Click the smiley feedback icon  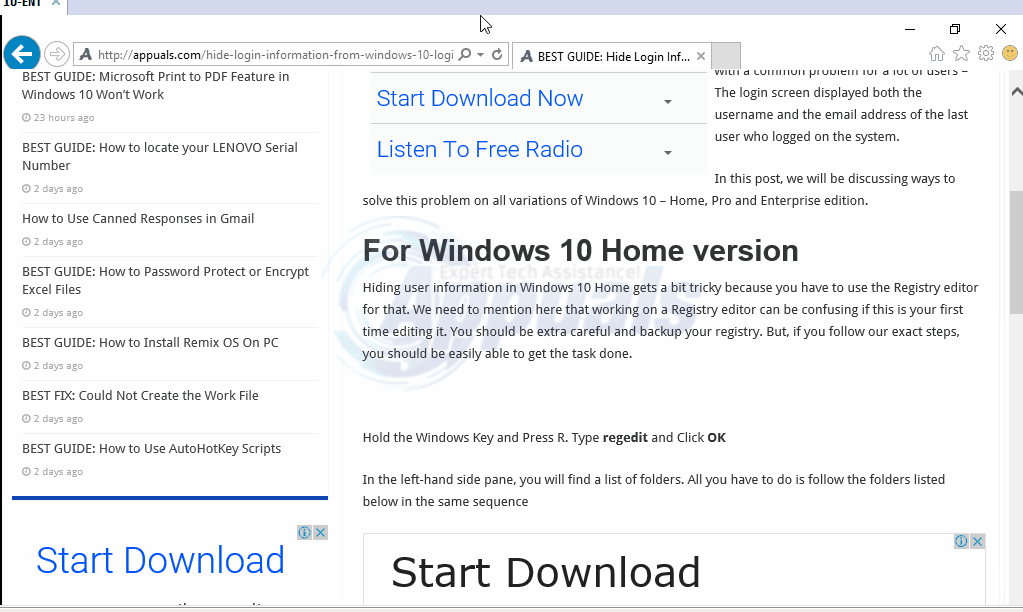coord(1011,55)
